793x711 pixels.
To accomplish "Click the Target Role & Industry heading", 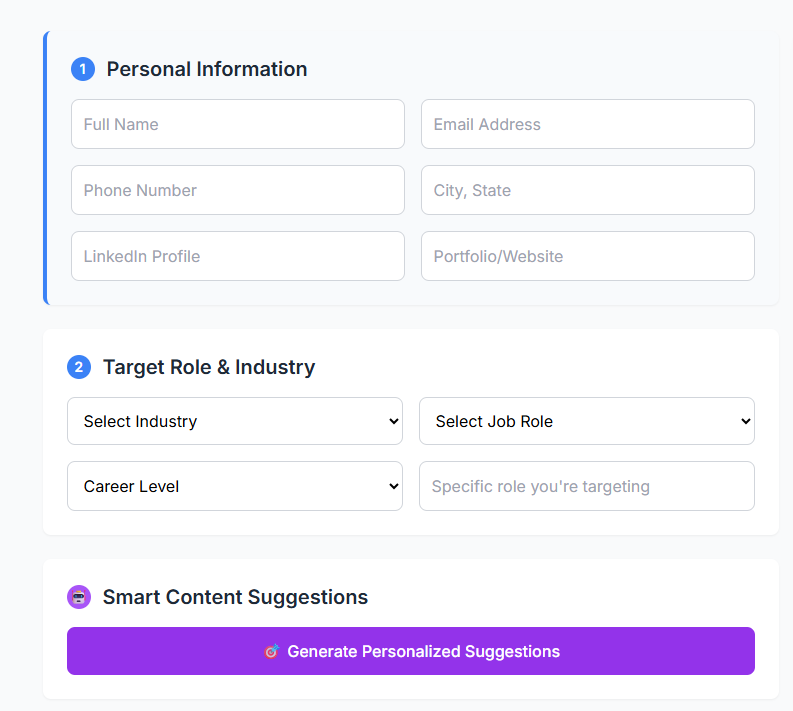I will point(209,367).
